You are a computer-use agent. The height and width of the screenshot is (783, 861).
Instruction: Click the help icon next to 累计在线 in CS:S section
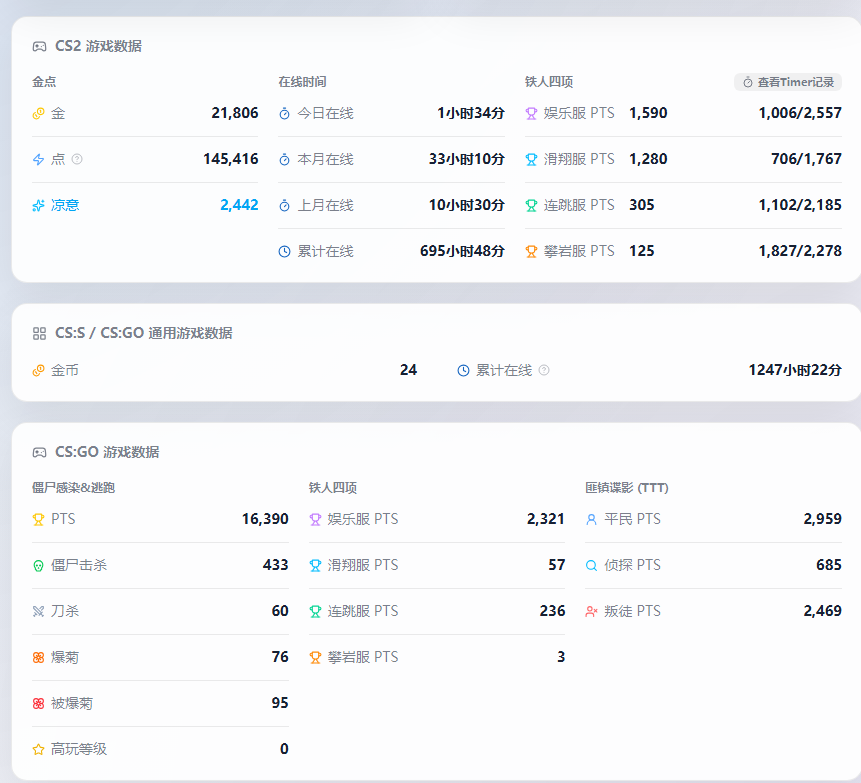[x=544, y=370]
